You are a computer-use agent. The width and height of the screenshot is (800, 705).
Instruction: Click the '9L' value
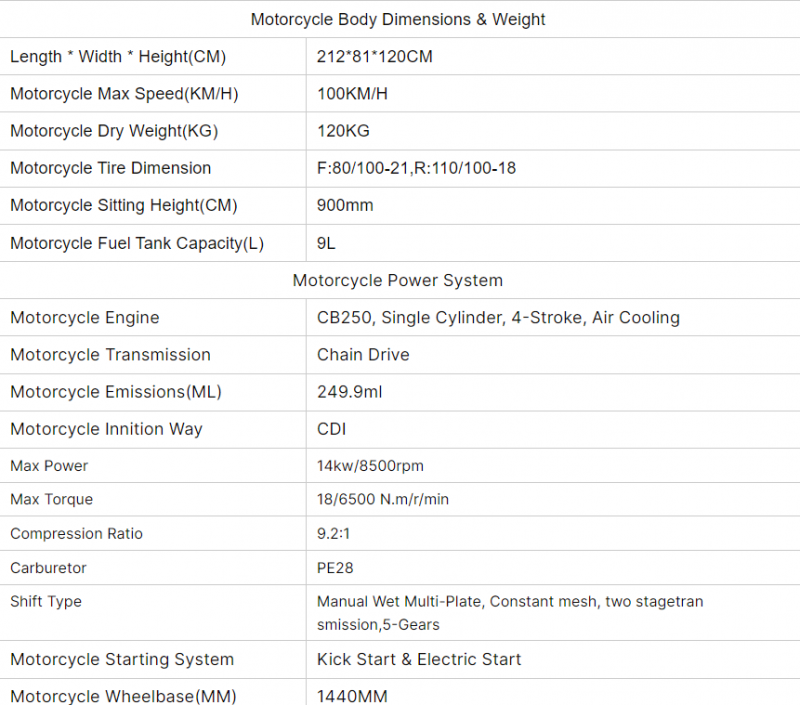tap(326, 243)
